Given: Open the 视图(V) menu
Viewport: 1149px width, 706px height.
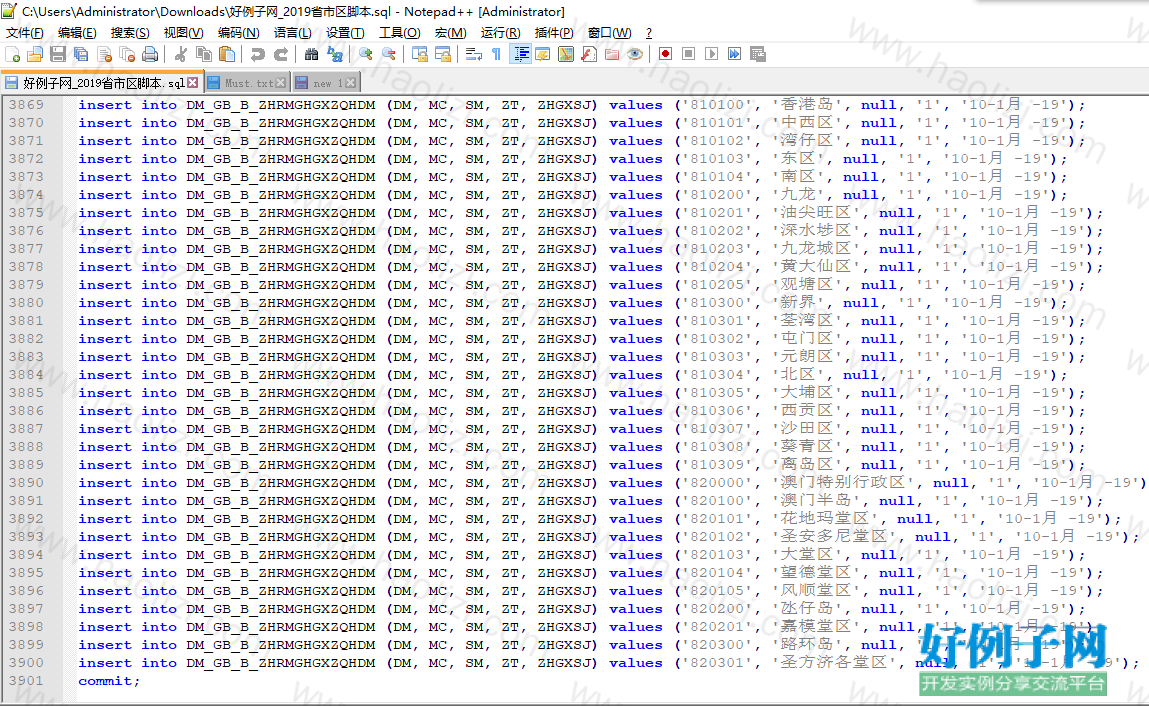Looking at the screenshot, I should tap(183, 33).
